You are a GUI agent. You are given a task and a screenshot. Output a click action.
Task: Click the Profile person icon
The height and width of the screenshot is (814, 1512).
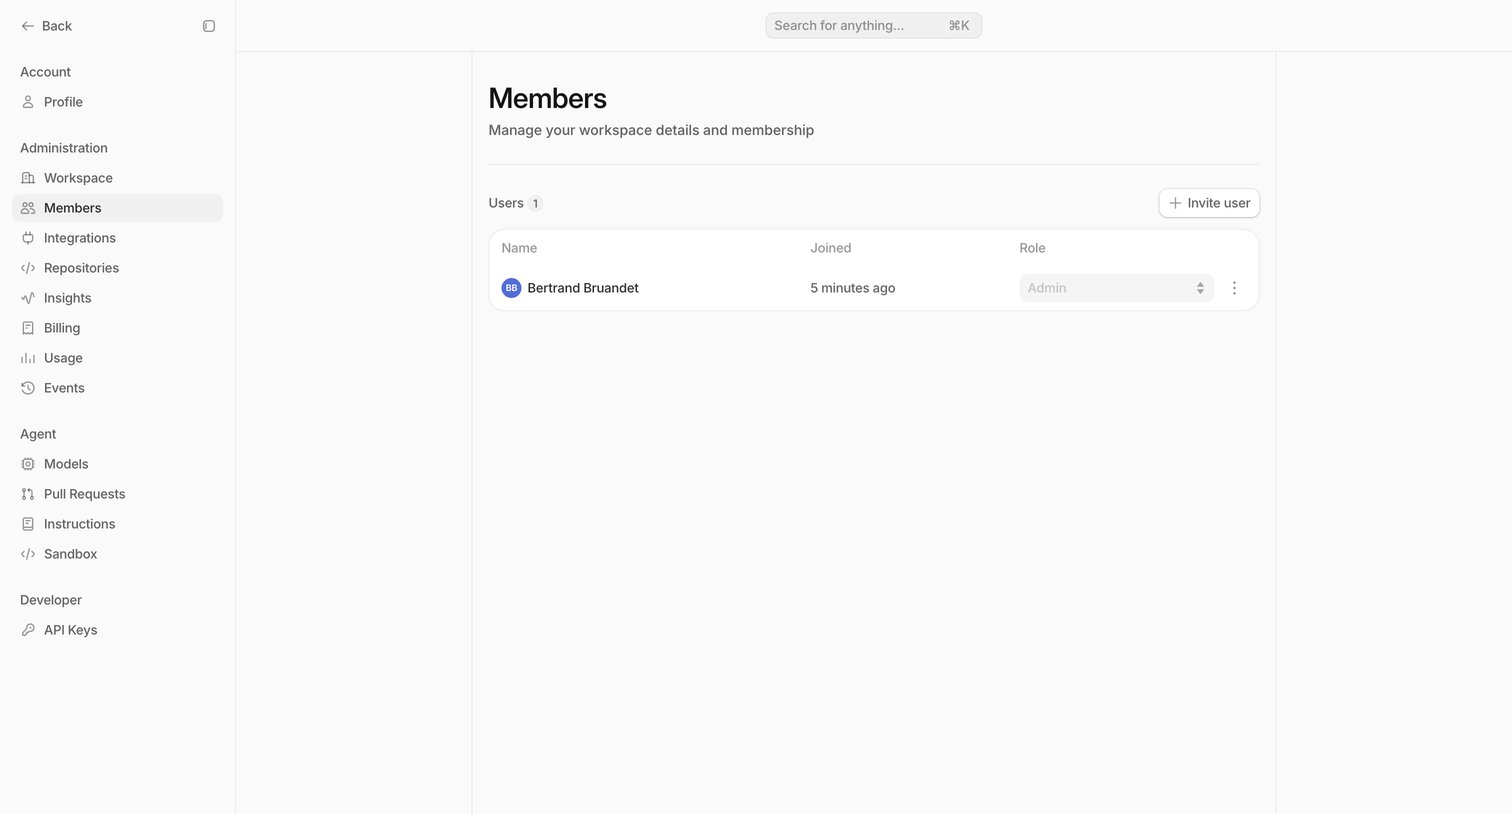[28, 102]
